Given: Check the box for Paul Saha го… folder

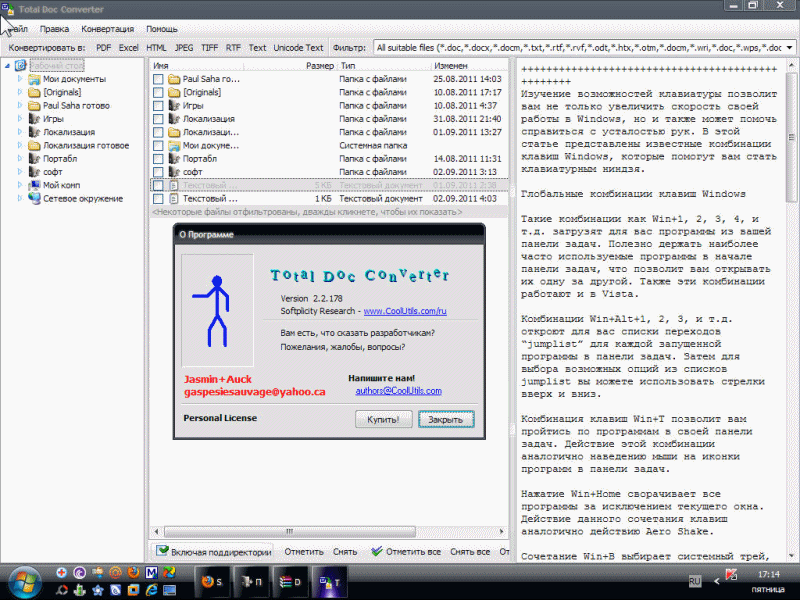Looking at the screenshot, I should click(x=158, y=79).
